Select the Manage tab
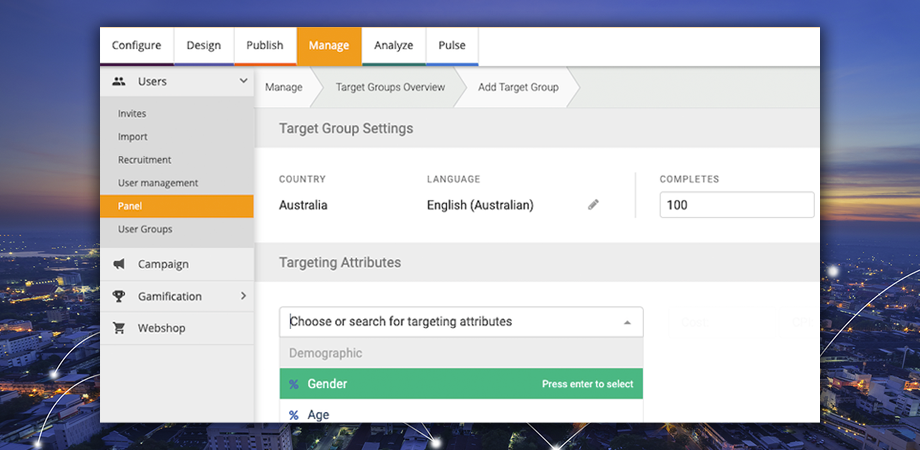Screen dimensions: 920x450 click(x=329, y=46)
